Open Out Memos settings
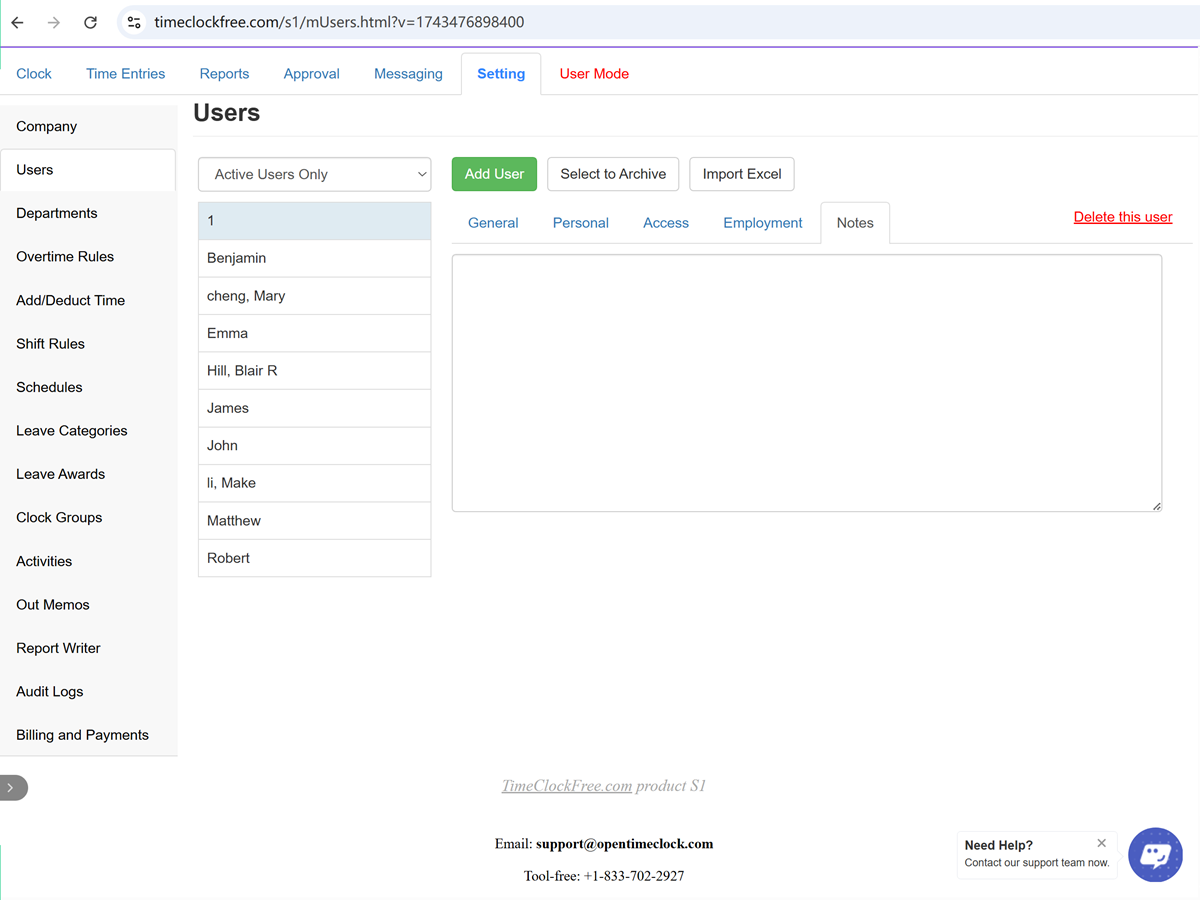The height and width of the screenshot is (900, 1200). [88, 605]
